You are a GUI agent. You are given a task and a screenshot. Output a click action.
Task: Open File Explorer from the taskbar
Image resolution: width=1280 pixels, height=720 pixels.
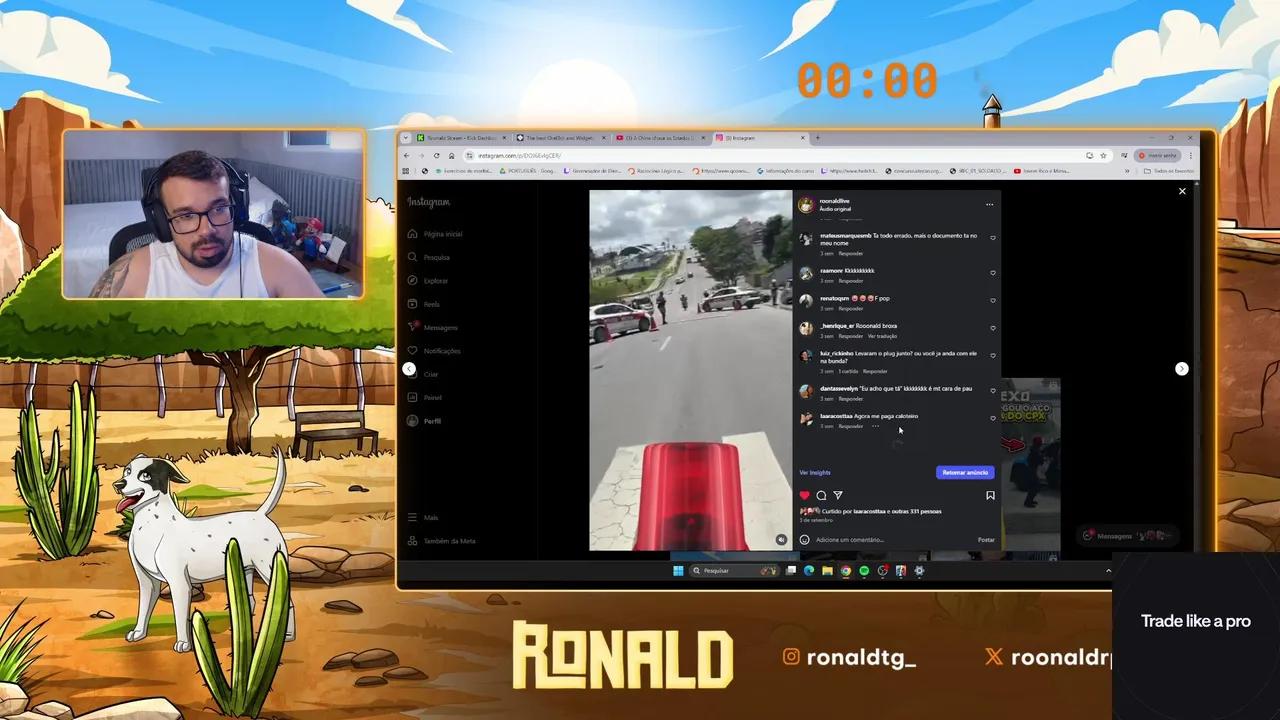827,571
